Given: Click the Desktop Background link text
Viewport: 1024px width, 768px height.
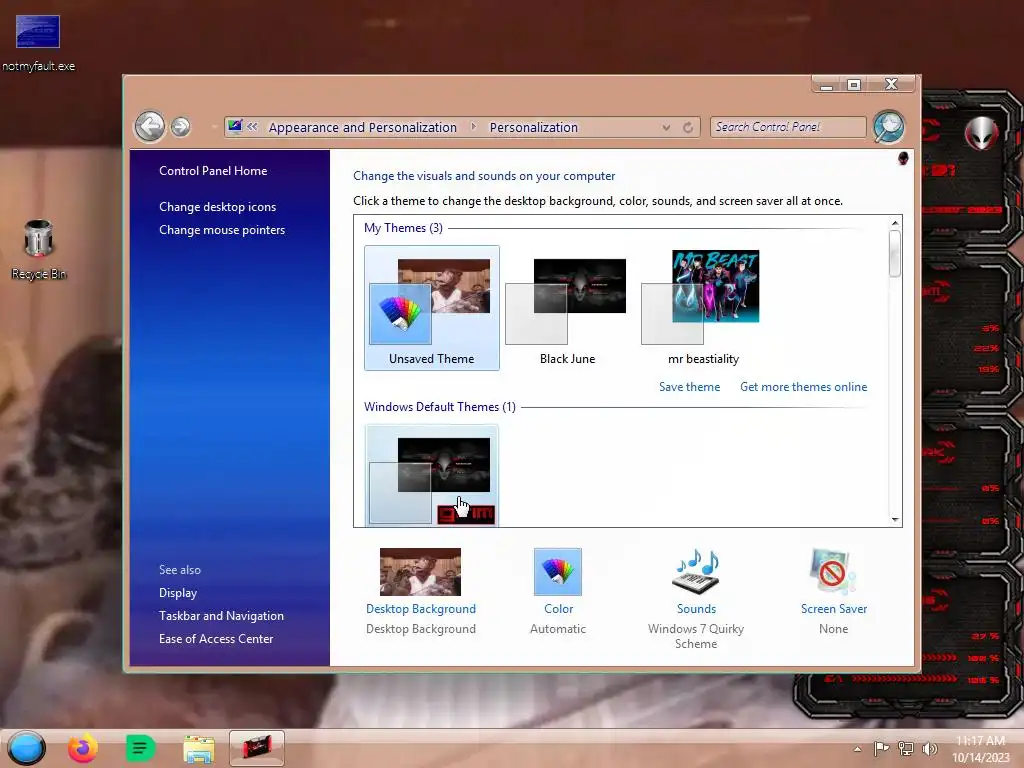Looking at the screenshot, I should tap(421, 609).
